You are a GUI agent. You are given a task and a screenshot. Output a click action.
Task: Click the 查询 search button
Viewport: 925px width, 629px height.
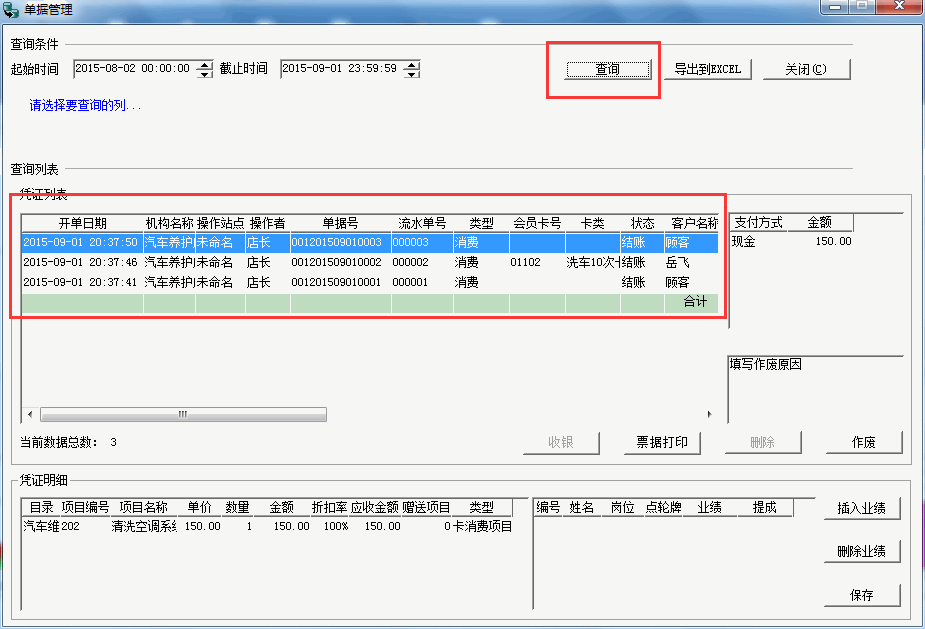coord(608,69)
